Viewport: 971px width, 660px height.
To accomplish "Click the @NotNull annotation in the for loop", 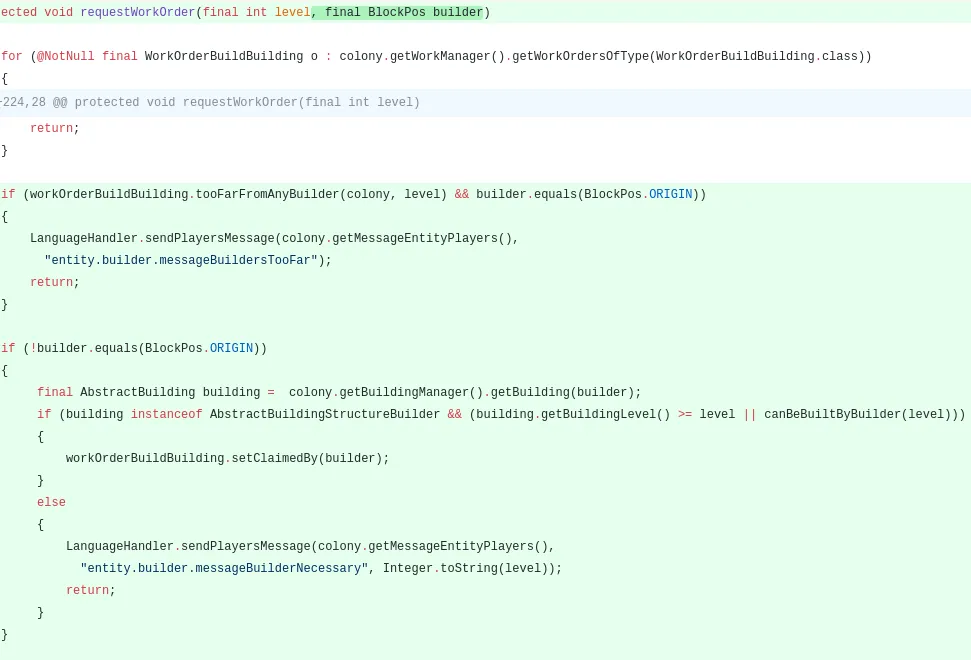I will (66, 56).
